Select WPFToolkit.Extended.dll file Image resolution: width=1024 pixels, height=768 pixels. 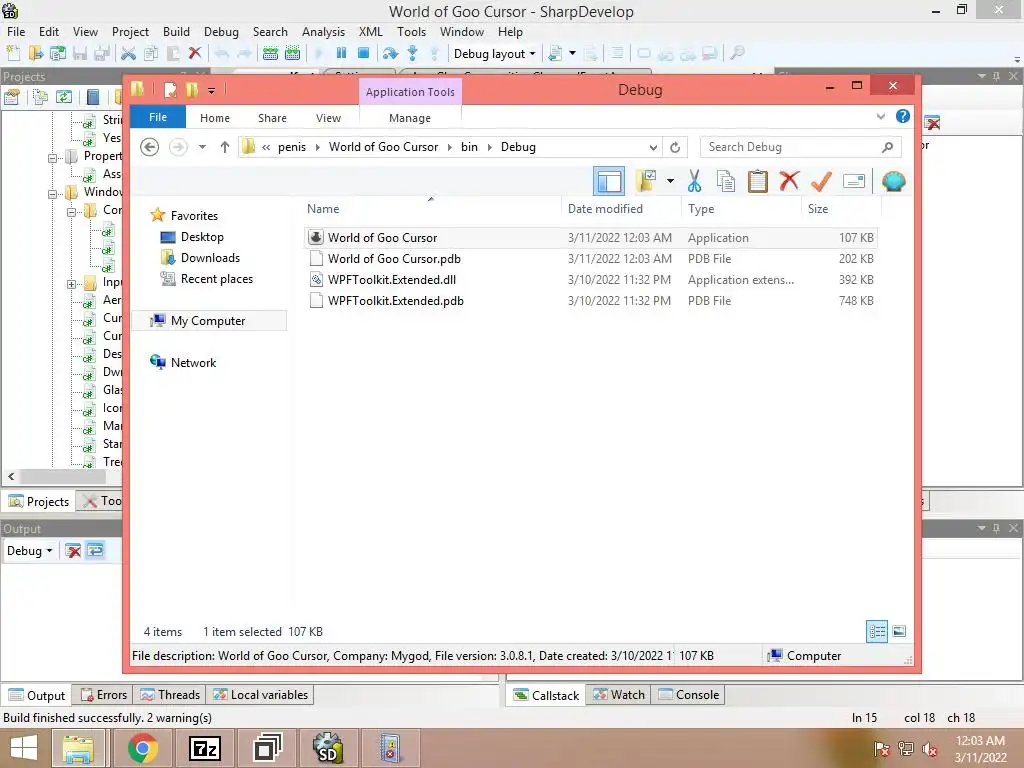point(590,280)
